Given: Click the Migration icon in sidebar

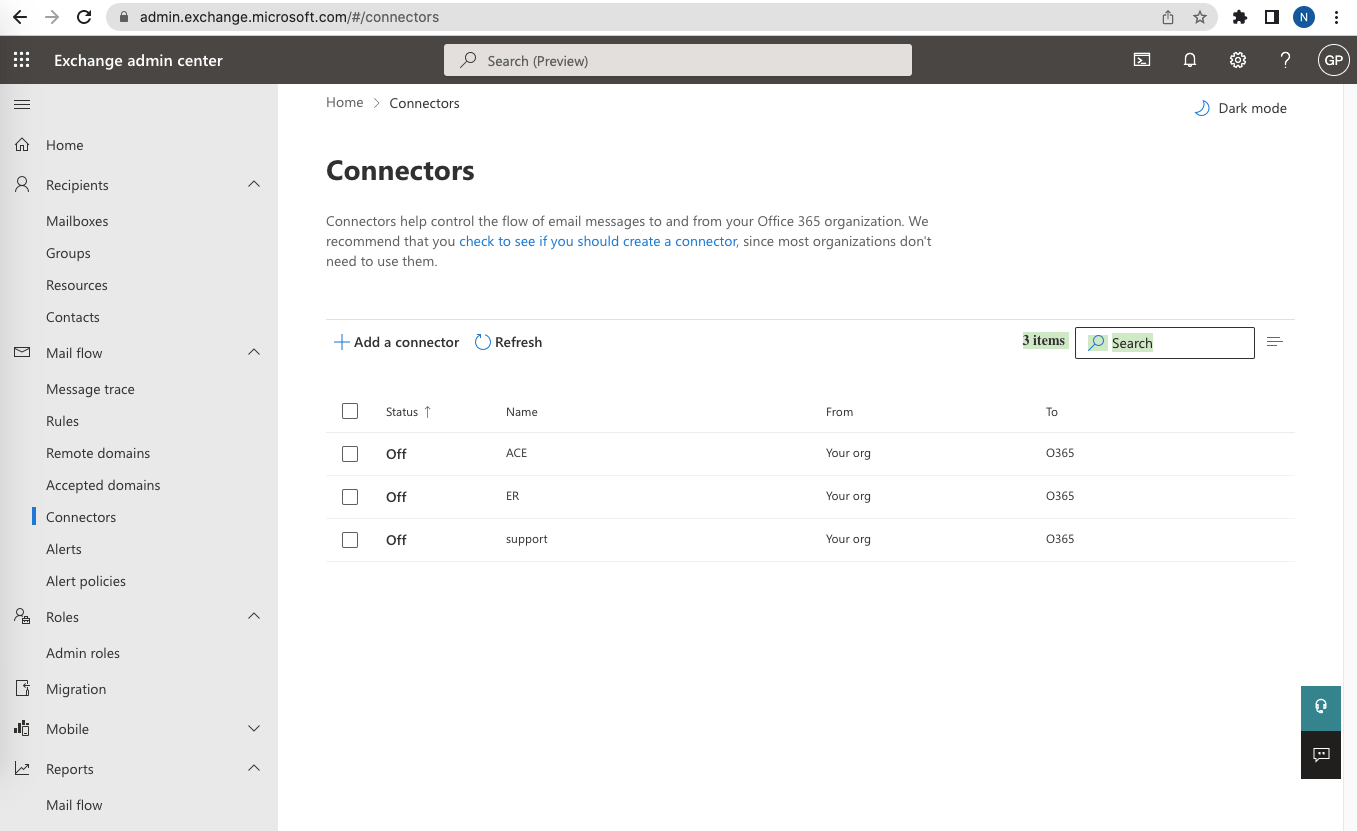Looking at the screenshot, I should [x=22, y=689].
